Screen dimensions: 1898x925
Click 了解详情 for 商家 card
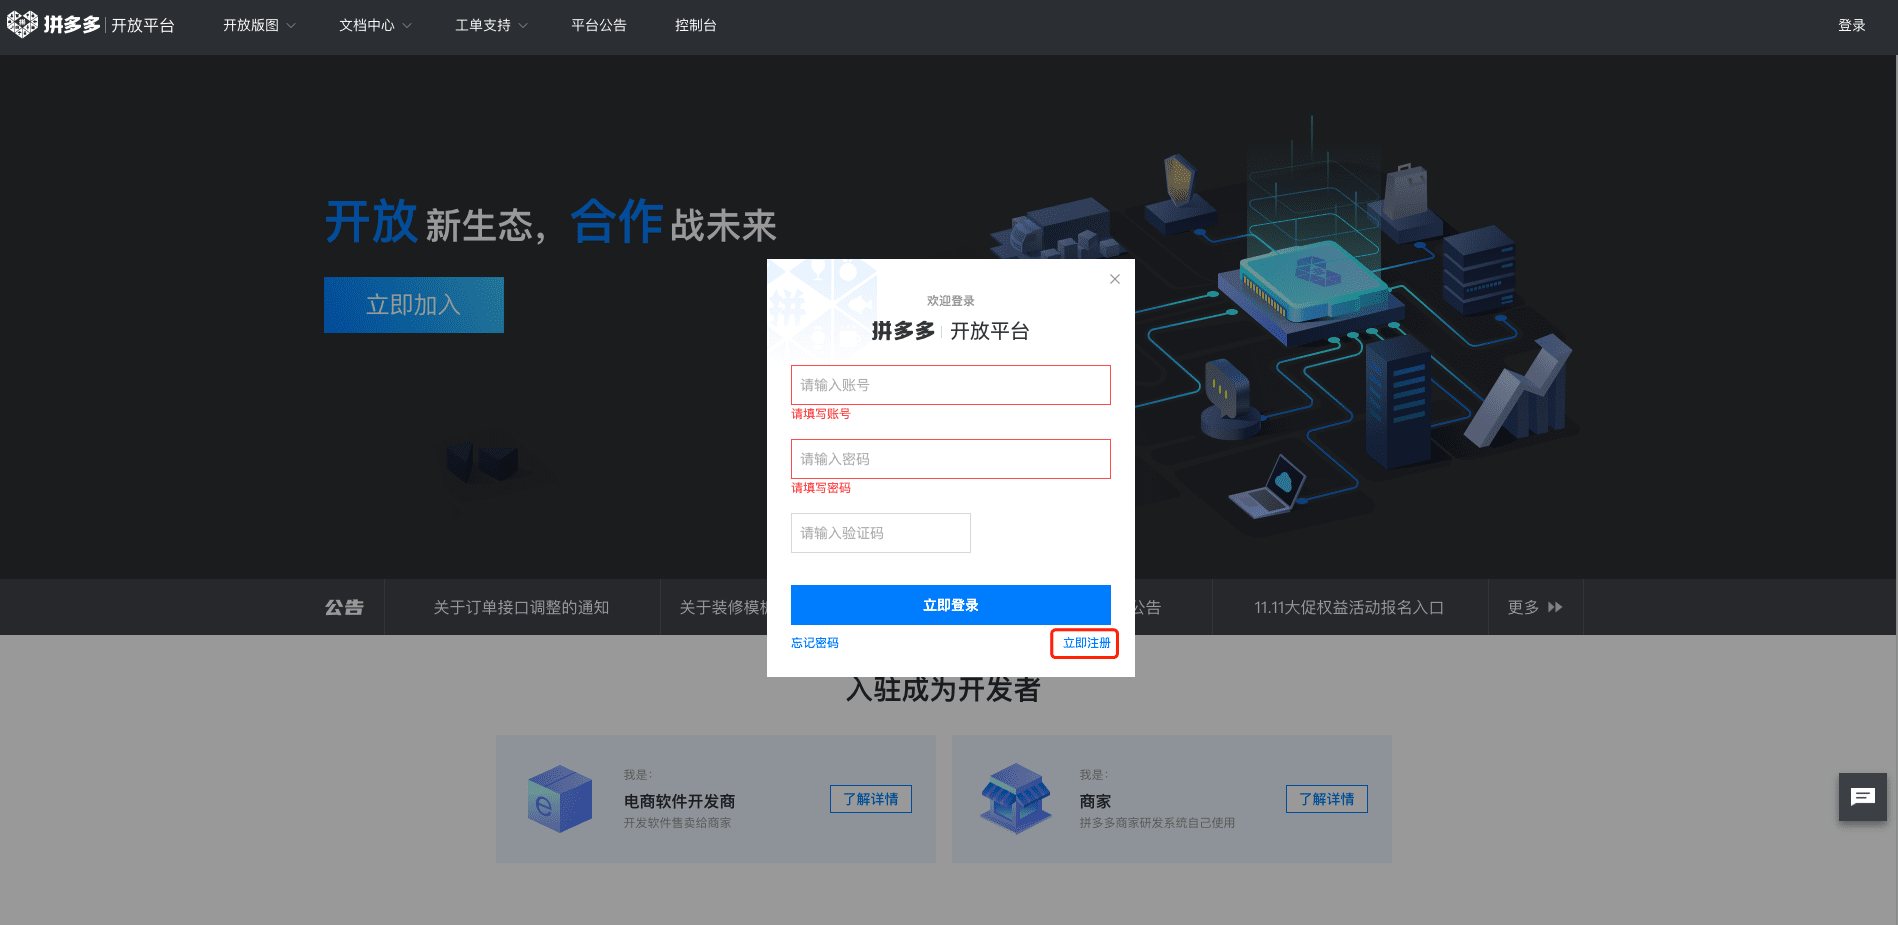coord(1326,799)
